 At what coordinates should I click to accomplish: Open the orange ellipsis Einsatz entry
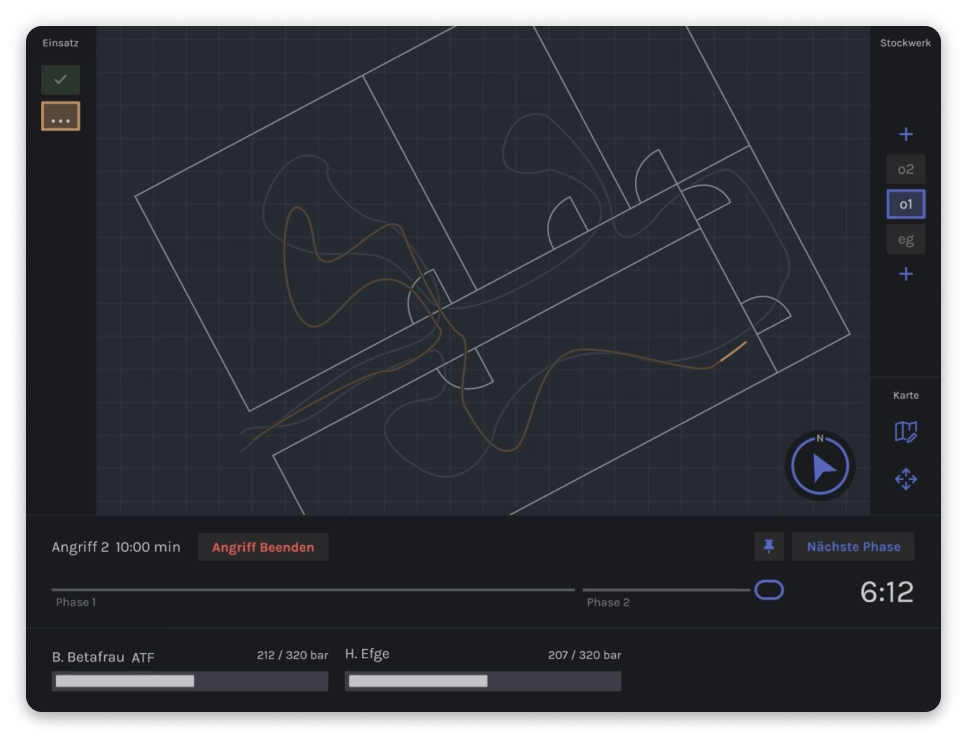pos(60,117)
